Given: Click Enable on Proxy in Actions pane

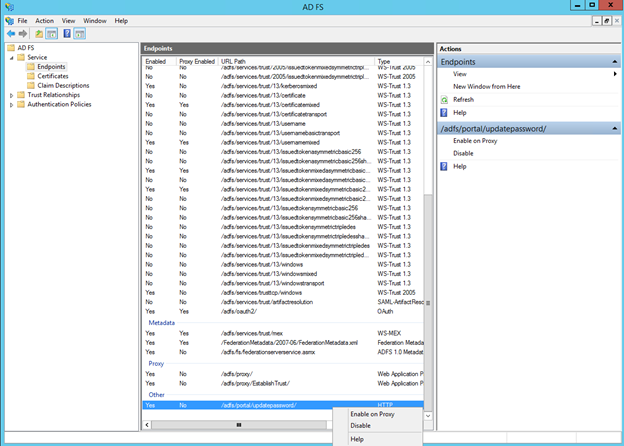Looking at the screenshot, I should [475, 141].
